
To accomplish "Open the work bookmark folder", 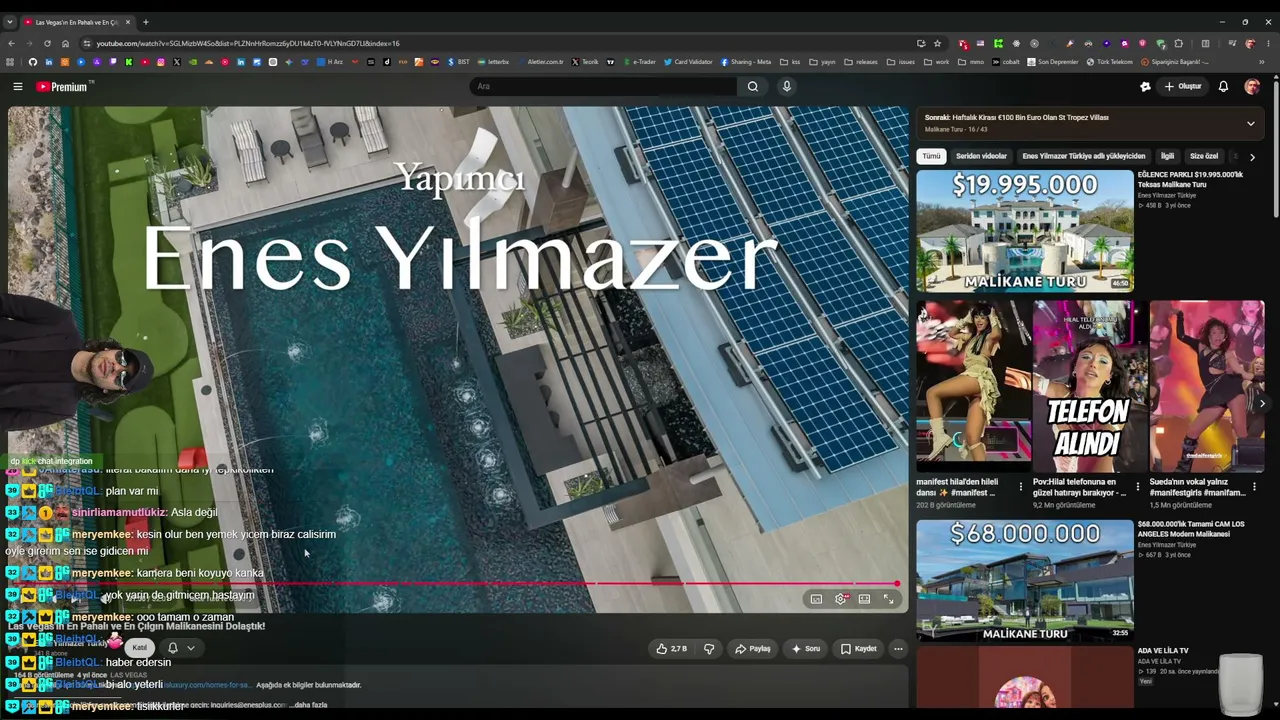I will click(x=936, y=62).
